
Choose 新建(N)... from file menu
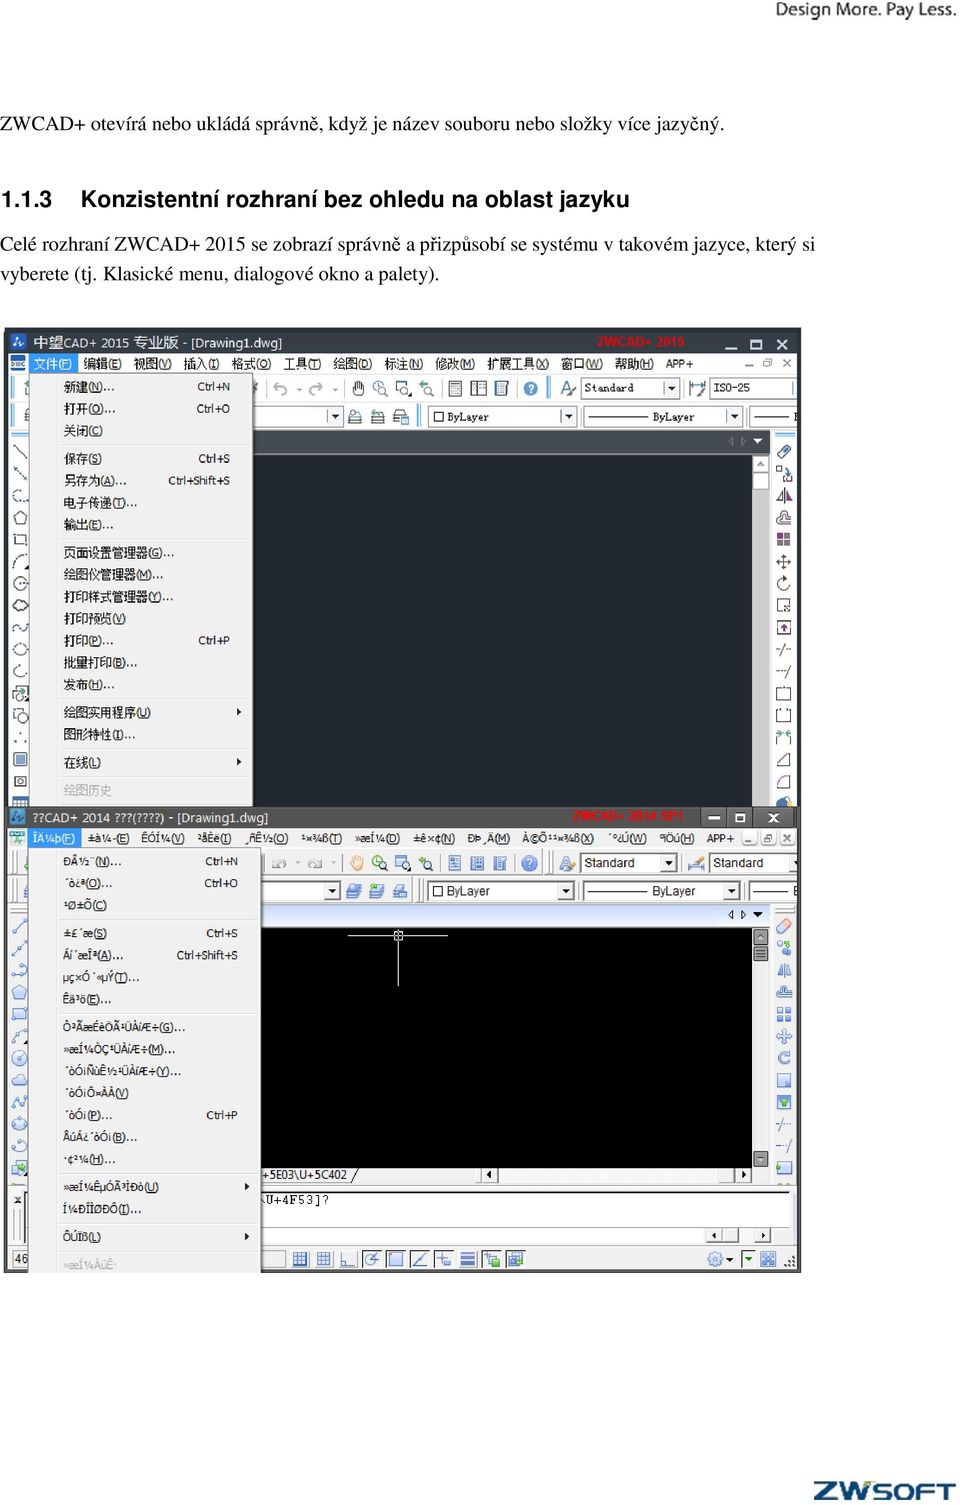tap(146, 387)
